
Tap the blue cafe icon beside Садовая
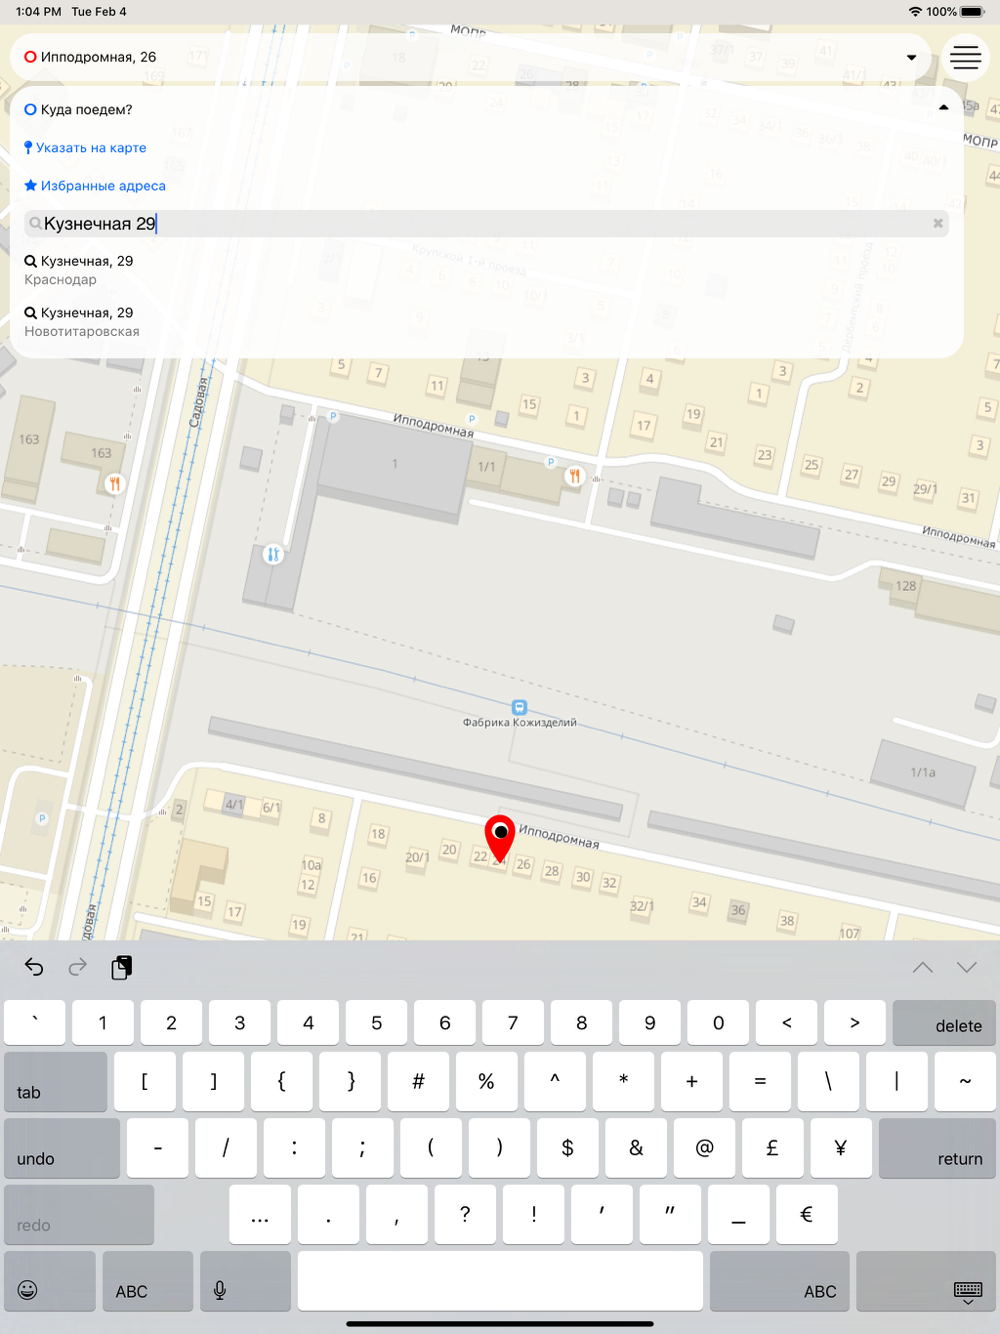pyautogui.click(x=273, y=554)
